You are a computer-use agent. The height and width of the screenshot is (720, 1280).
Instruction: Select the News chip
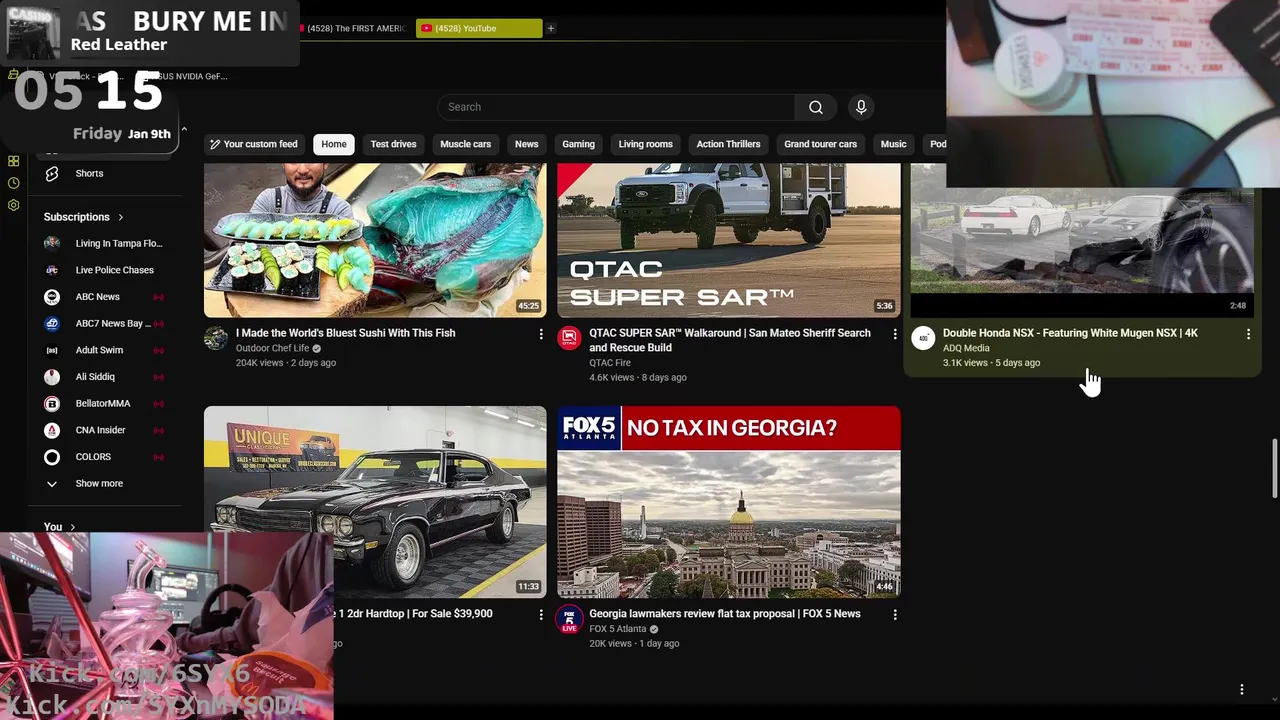[527, 144]
